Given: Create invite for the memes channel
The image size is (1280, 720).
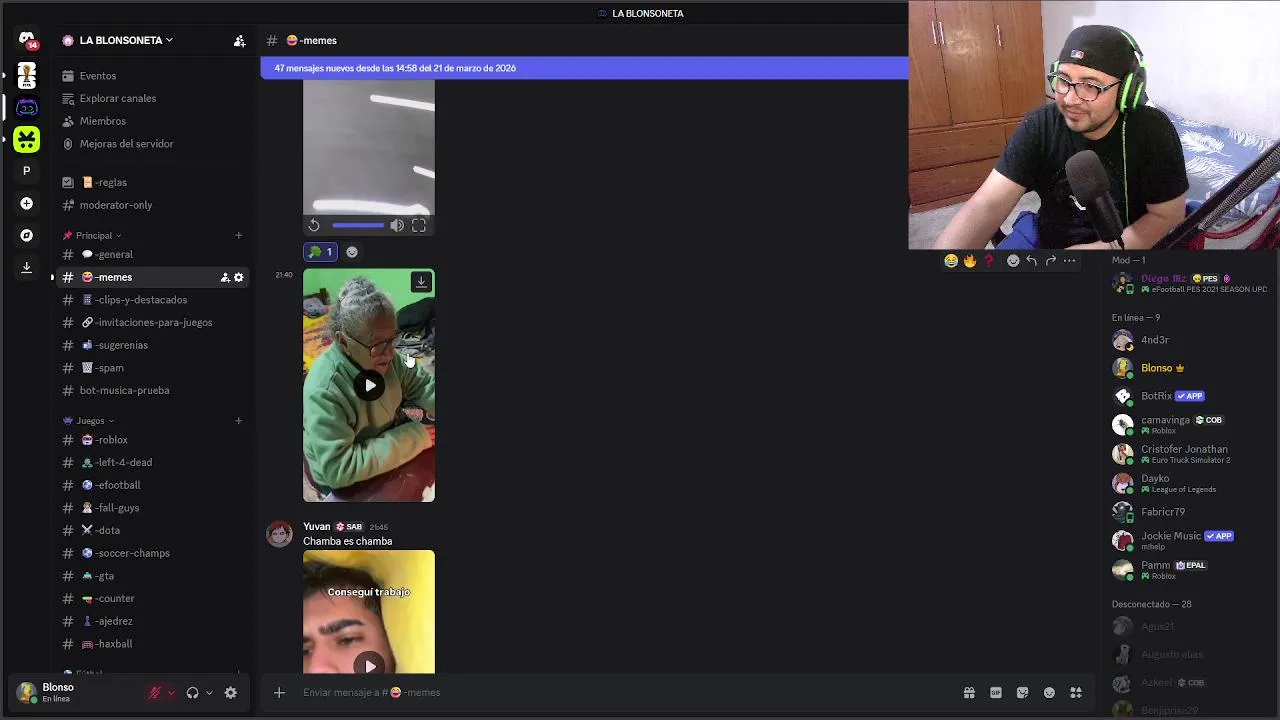Looking at the screenshot, I should (x=225, y=277).
